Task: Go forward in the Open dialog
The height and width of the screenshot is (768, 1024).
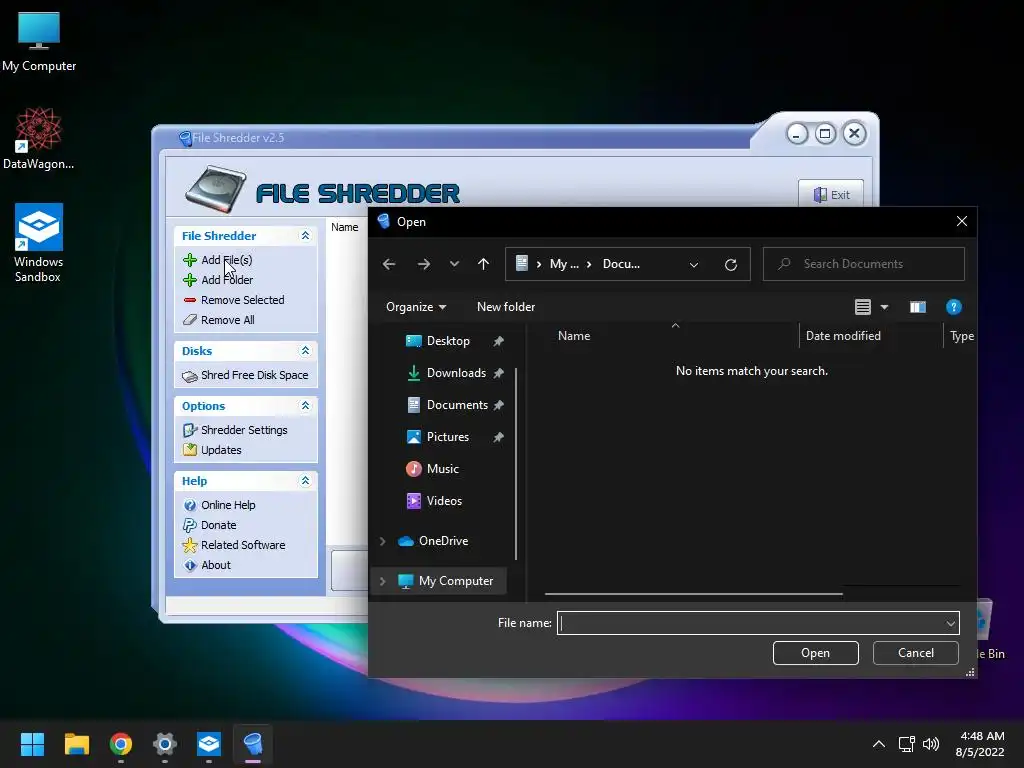Action: click(424, 264)
